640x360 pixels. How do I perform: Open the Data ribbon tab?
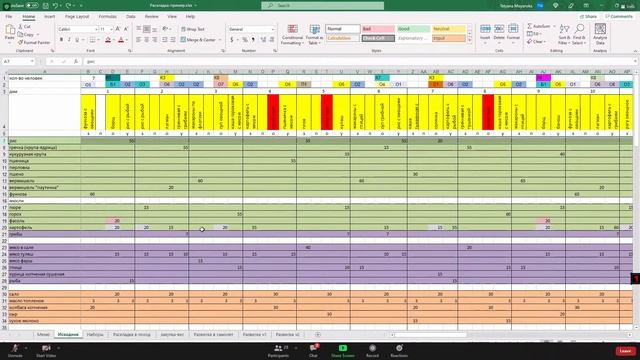pyautogui.click(x=131, y=16)
